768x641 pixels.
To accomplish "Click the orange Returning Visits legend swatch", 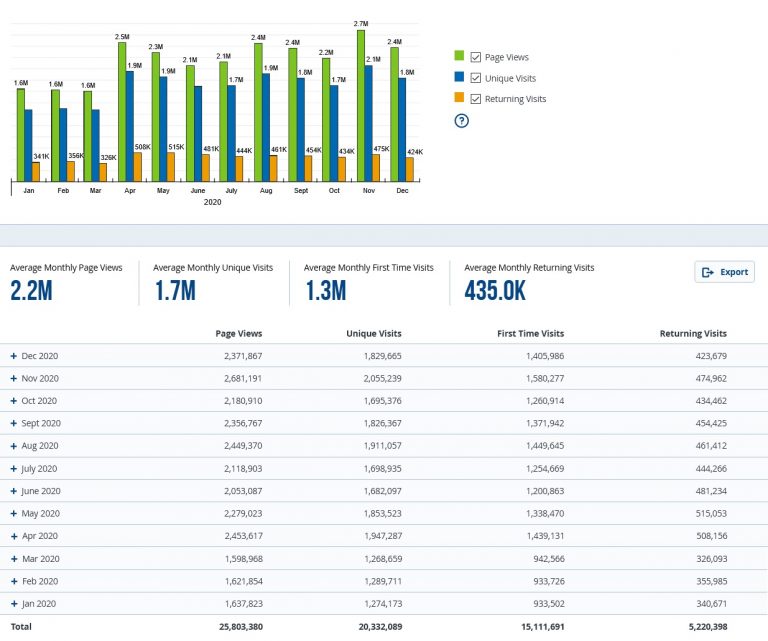I will pyautogui.click(x=459, y=97).
